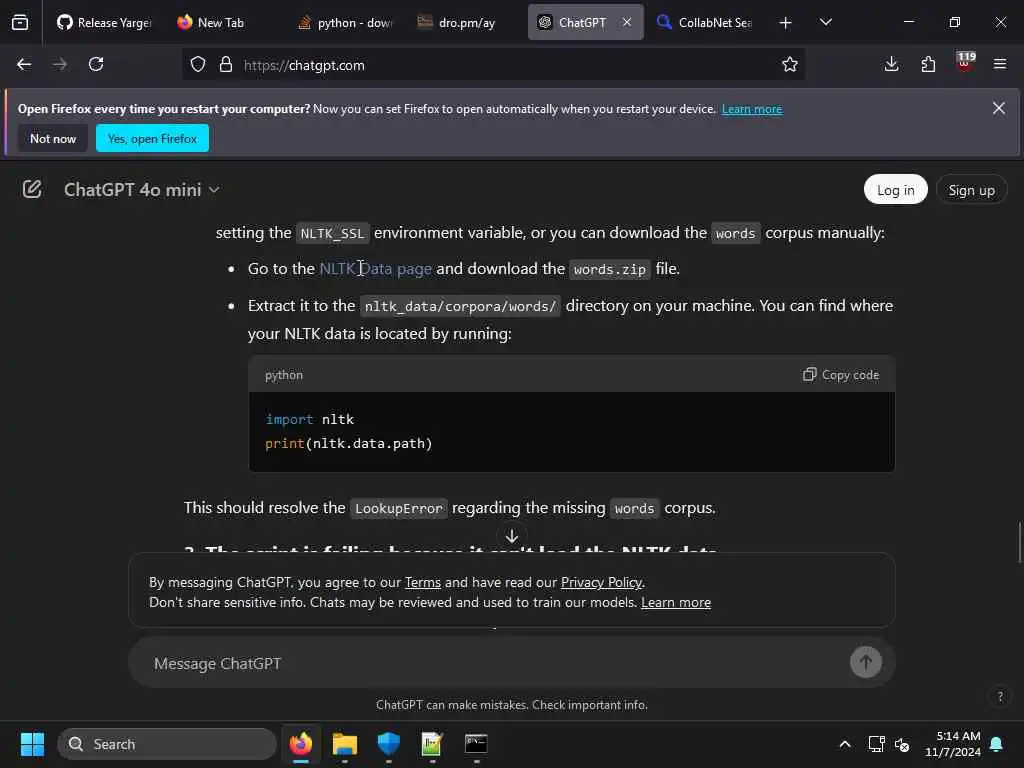The width and height of the screenshot is (1024, 768).
Task: Confirm Yes, open Firefox button
Action: pyautogui.click(x=152, y=138)
